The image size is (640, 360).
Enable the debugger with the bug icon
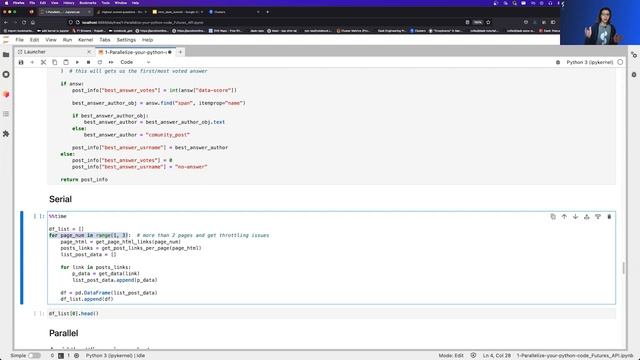[x=558, y=62]
